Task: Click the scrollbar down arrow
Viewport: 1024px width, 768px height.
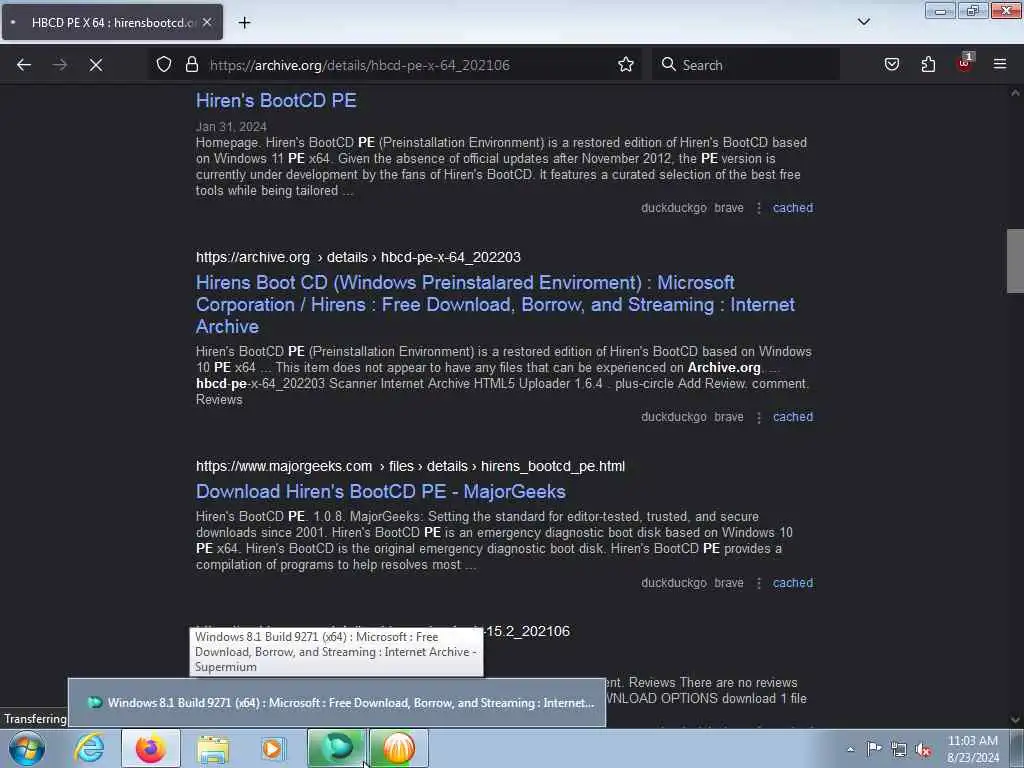Action: 1015,720
